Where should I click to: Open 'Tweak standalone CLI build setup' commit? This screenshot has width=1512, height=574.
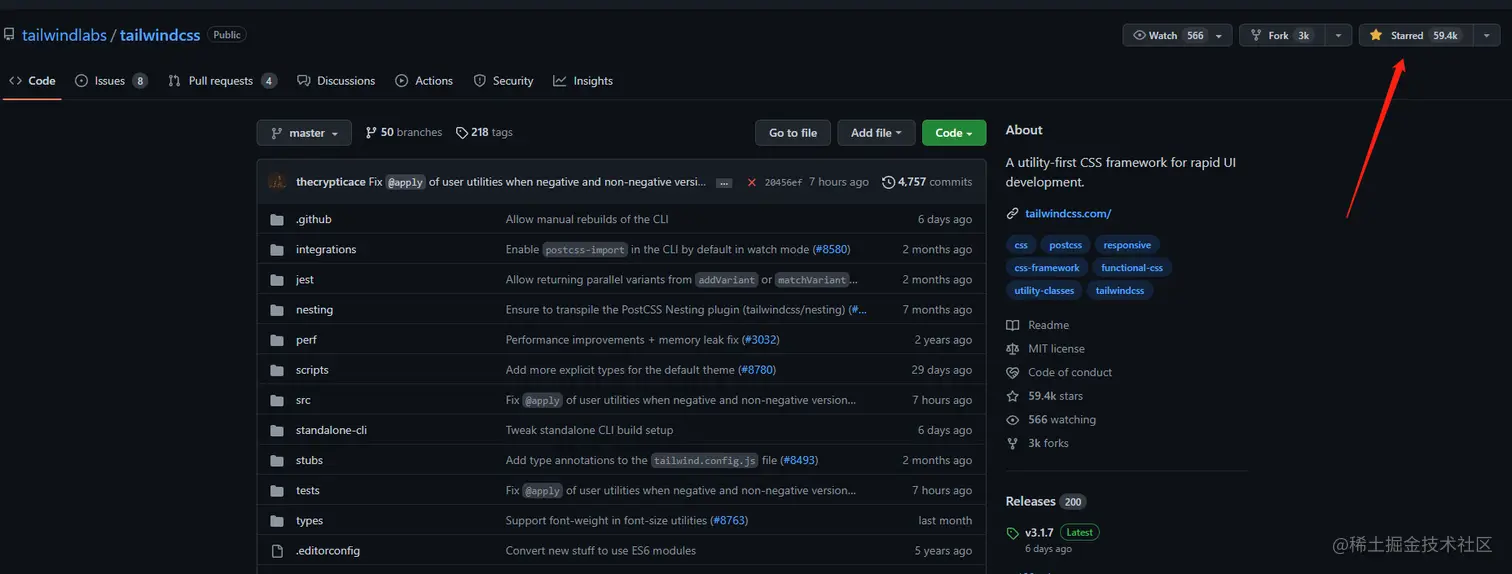tap(589, 430)
